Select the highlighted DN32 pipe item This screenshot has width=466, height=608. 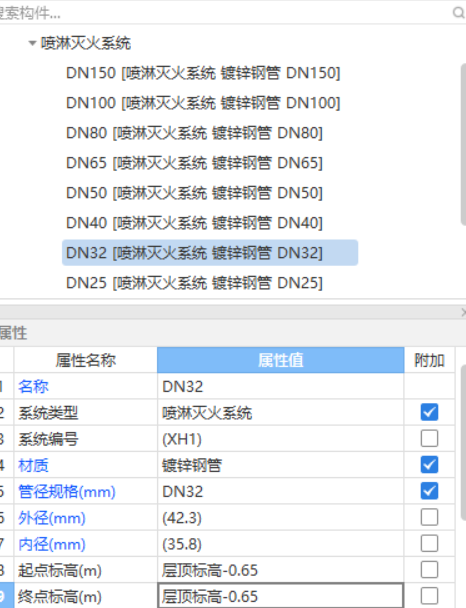coord(210,253)
